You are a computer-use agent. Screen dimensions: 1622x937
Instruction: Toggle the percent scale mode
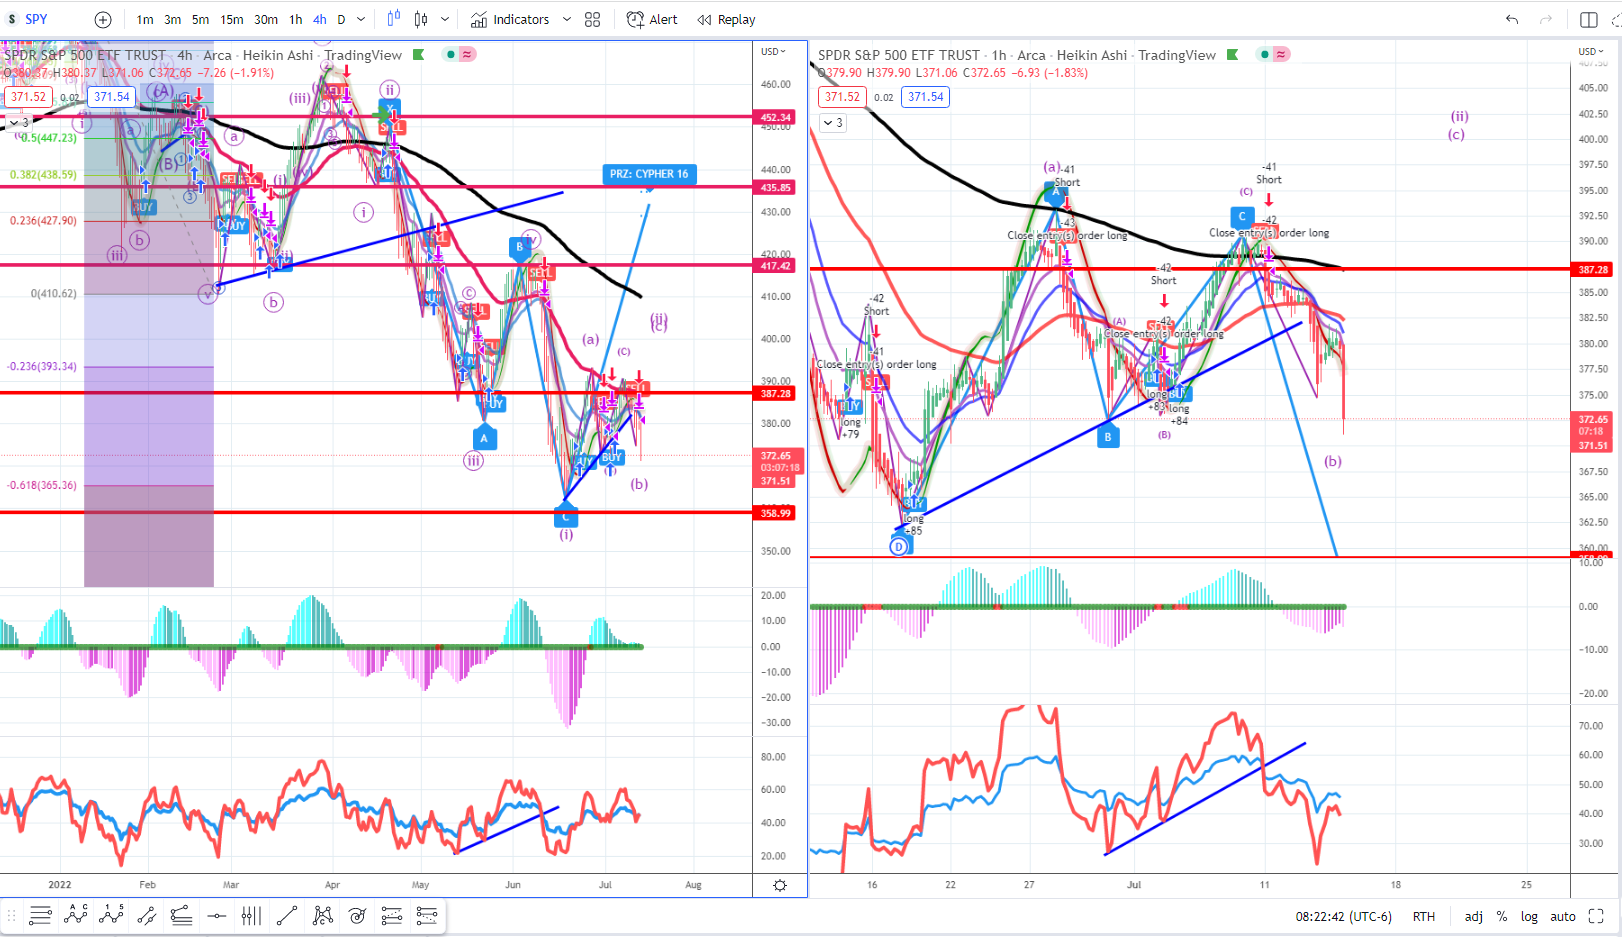(x=1502, y=916)
